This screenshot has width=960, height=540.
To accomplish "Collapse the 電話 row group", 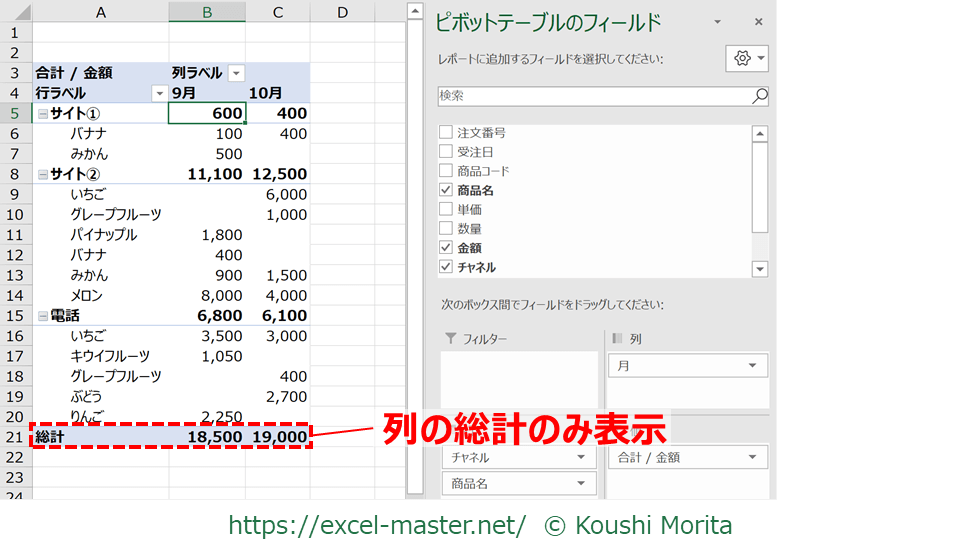I will point(43,316).
